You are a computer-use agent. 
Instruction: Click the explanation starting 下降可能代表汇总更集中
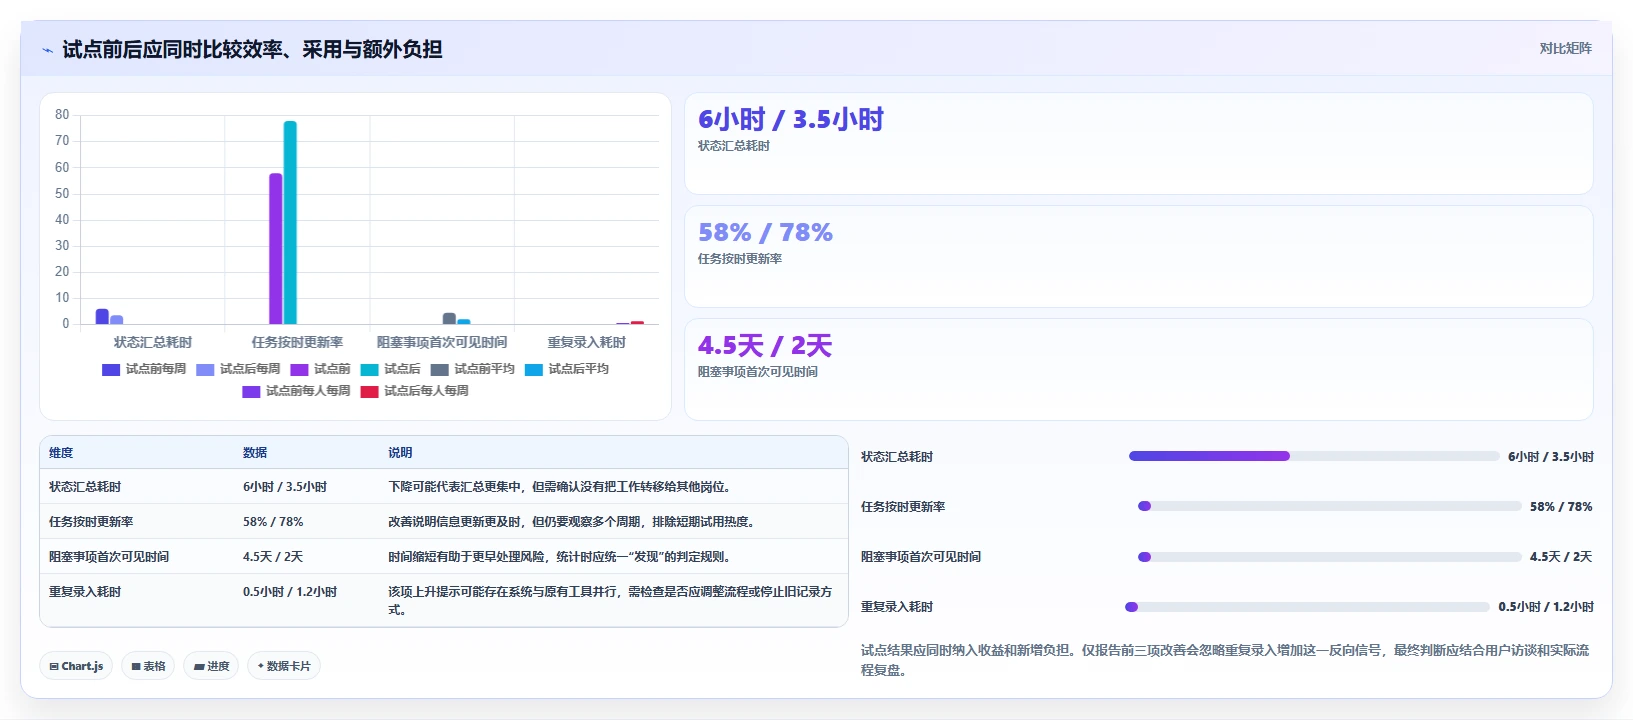(562, 487)
